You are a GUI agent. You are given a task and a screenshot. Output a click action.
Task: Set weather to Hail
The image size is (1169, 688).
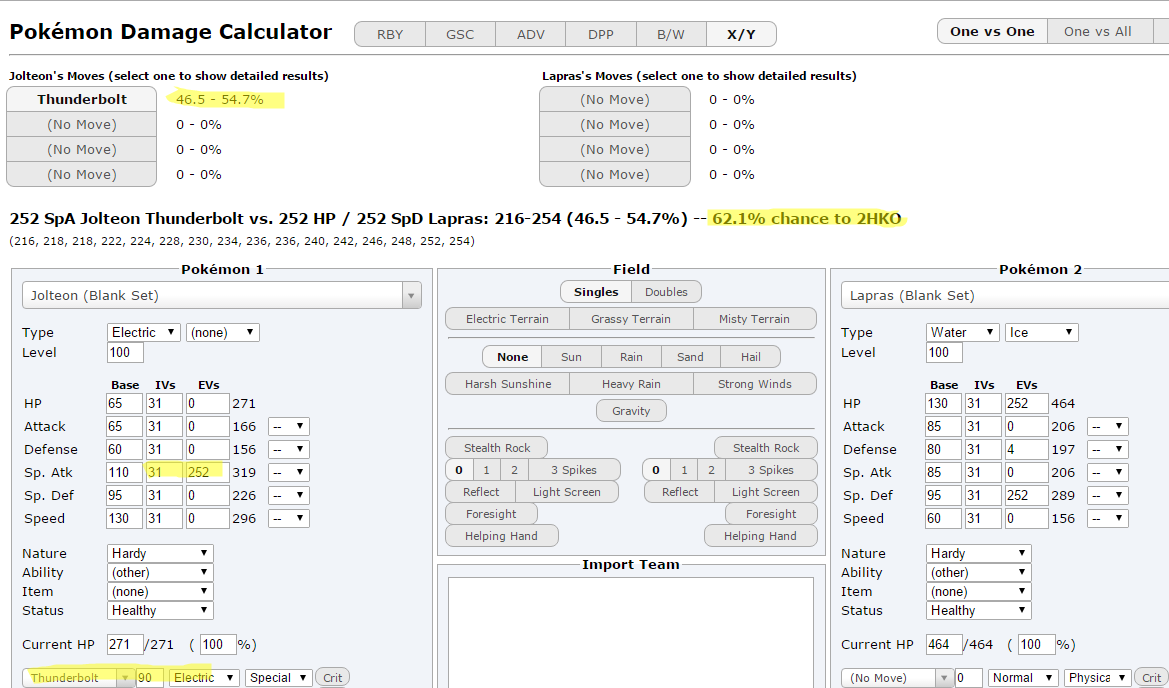(751, 357)
